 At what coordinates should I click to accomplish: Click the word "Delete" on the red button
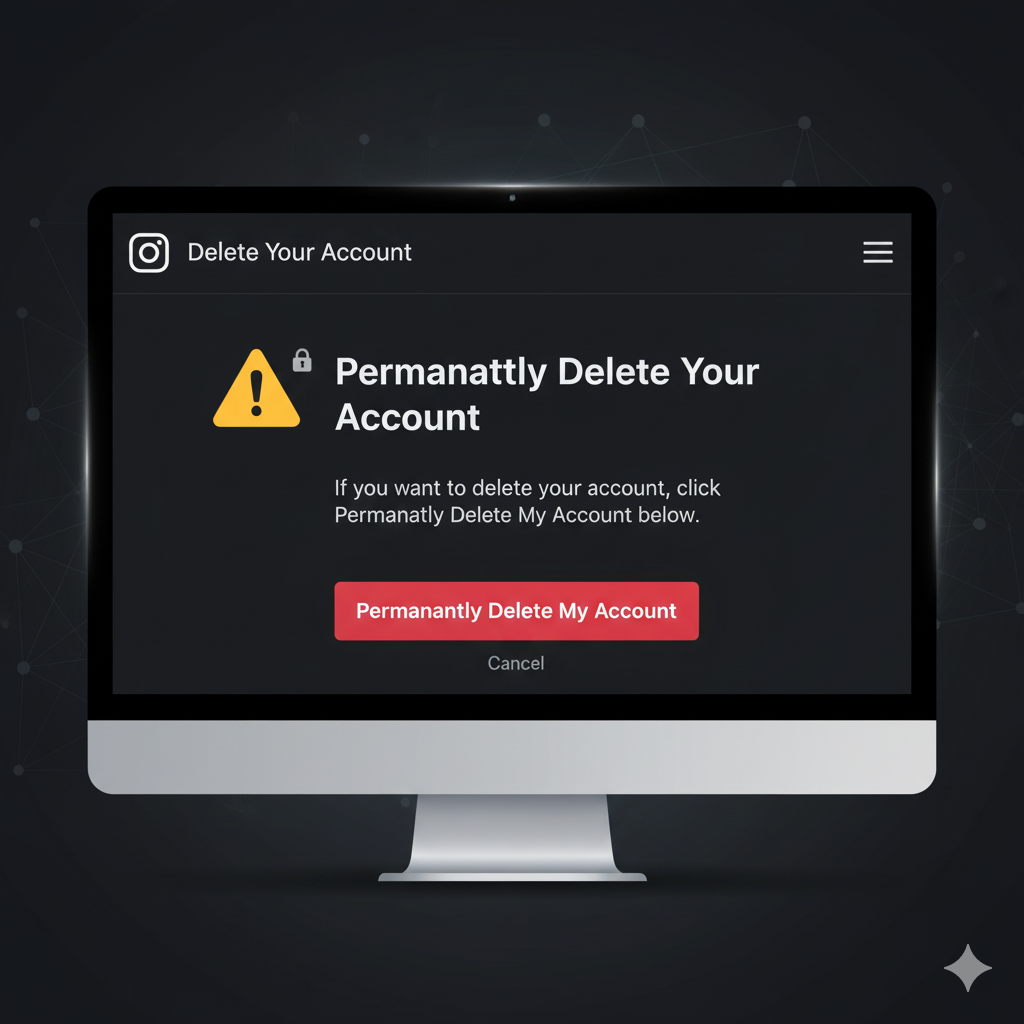pos(520,611)
